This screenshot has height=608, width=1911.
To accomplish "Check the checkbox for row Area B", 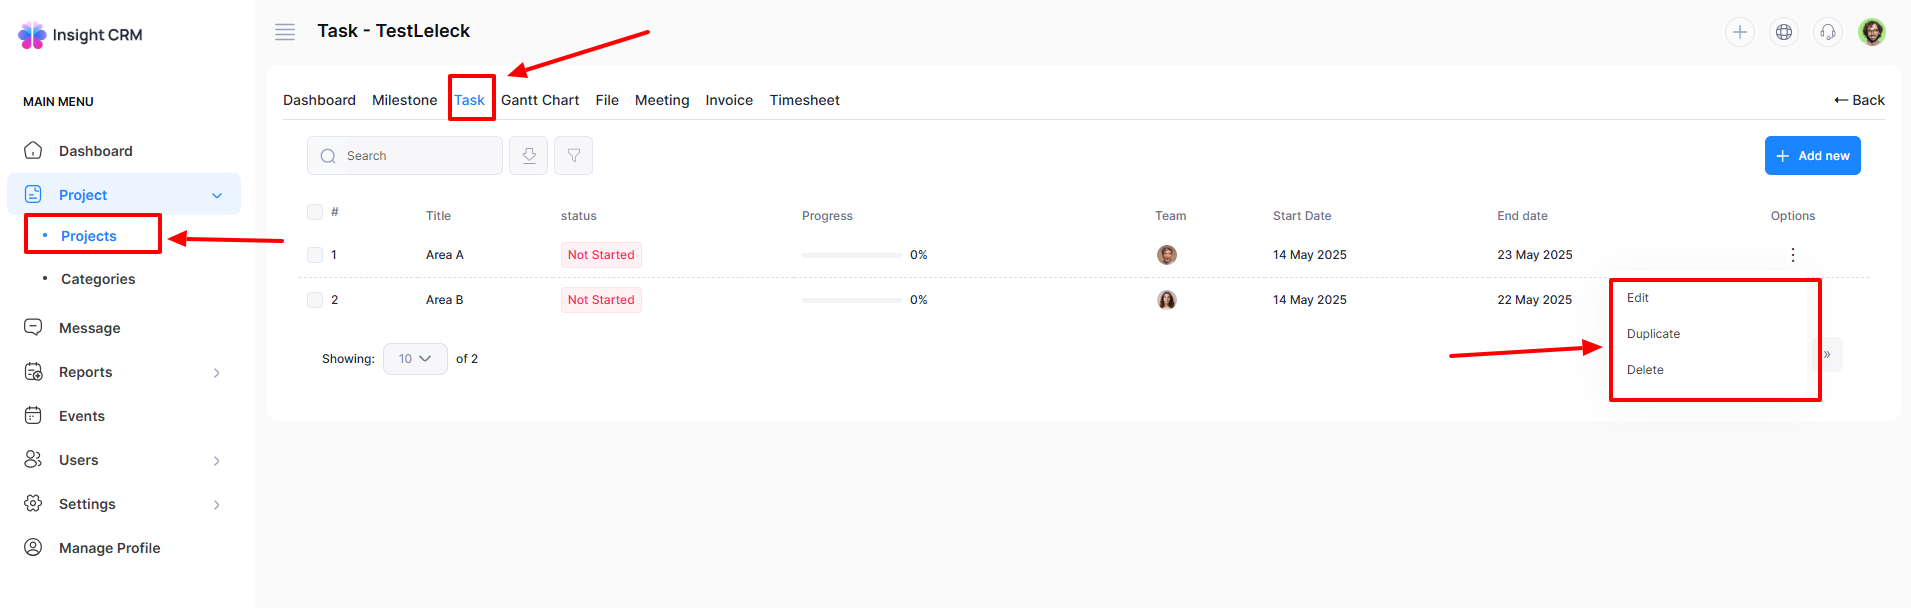I will (x=315, y=300).
